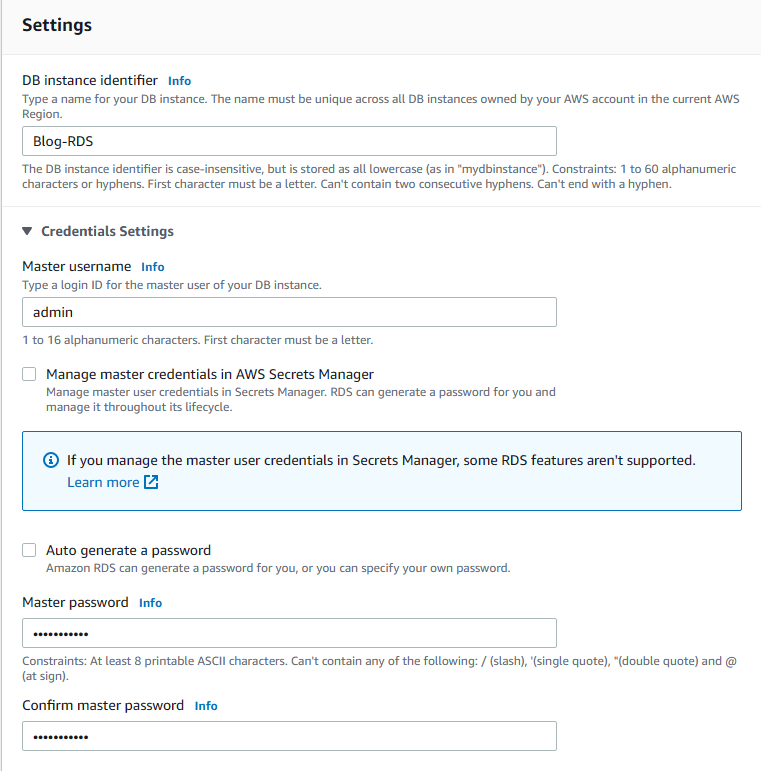Open the Info link for Confirm master password
Viewport: 761px width, 771px height.
click(x=206, y=706)
